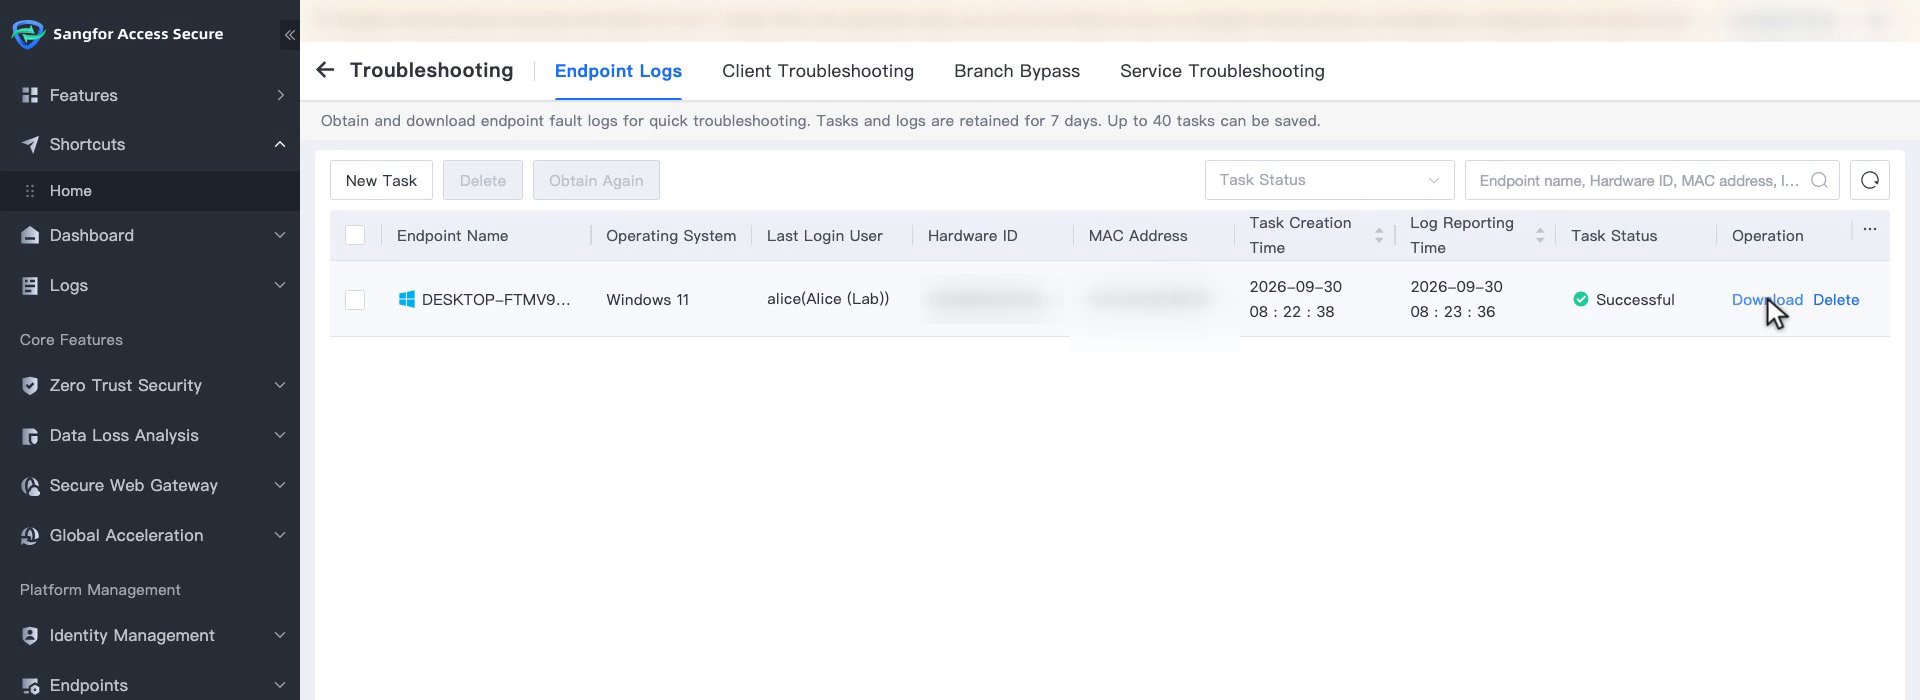The width and height of the screenshot is (1920, 700).
Task: Click the Secure Web Gateway icon
Action: pyautogui.click(x=30, y=485)
